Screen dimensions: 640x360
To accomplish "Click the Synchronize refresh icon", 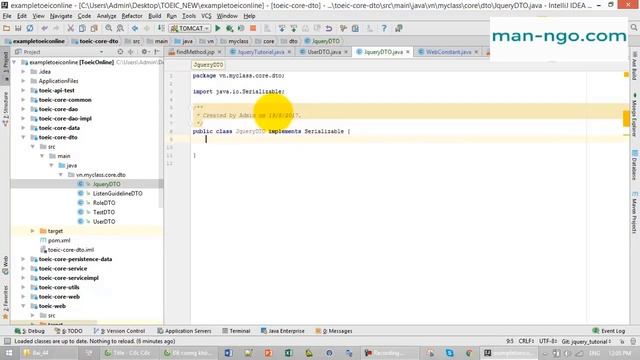I will [x=30, y=28].
